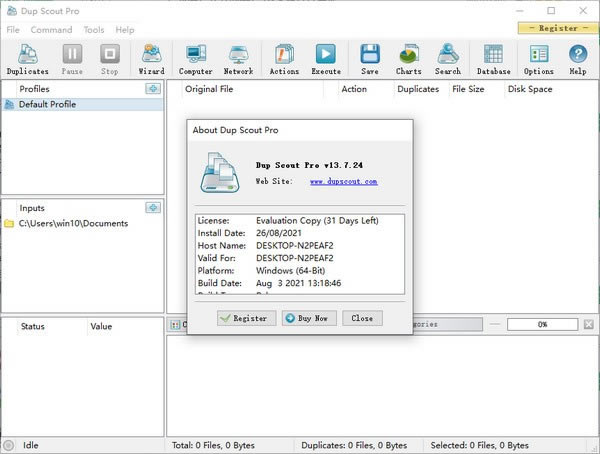The width and height of the screenshot is (600, 454).
Task: Click the Install Date 26/08/2021 row
Action: (x=300, y=233)
